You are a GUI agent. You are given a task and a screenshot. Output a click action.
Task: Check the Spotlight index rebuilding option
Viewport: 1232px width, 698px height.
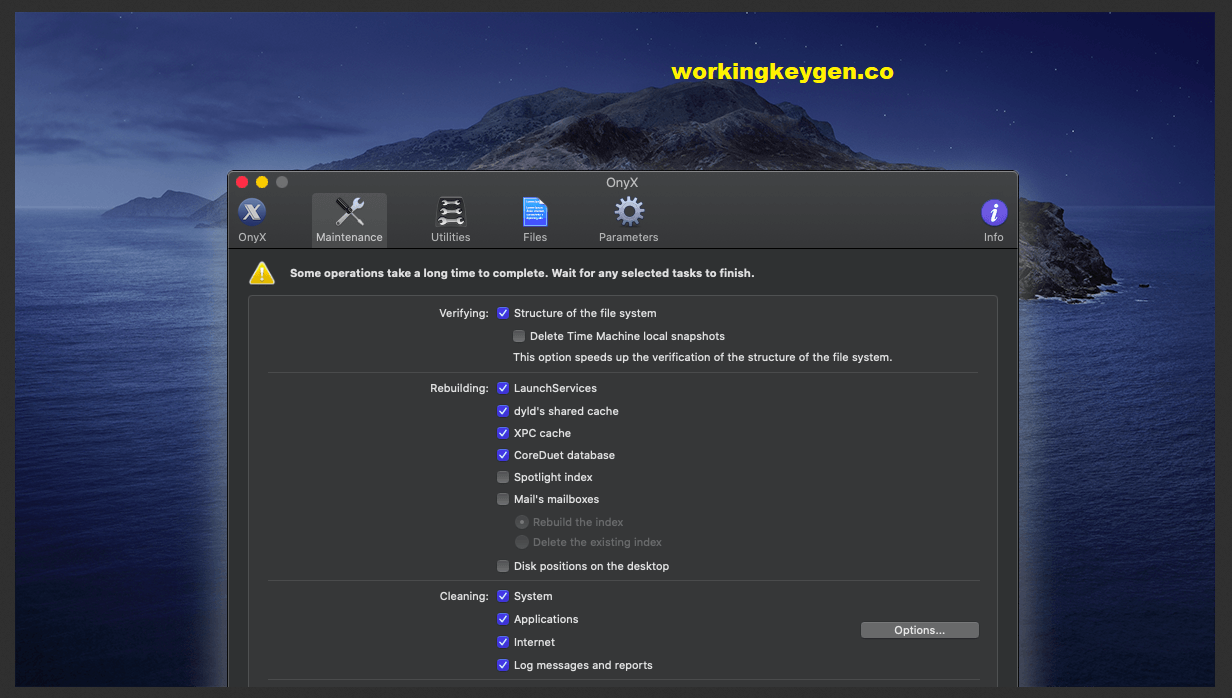[x=503, y=477]
